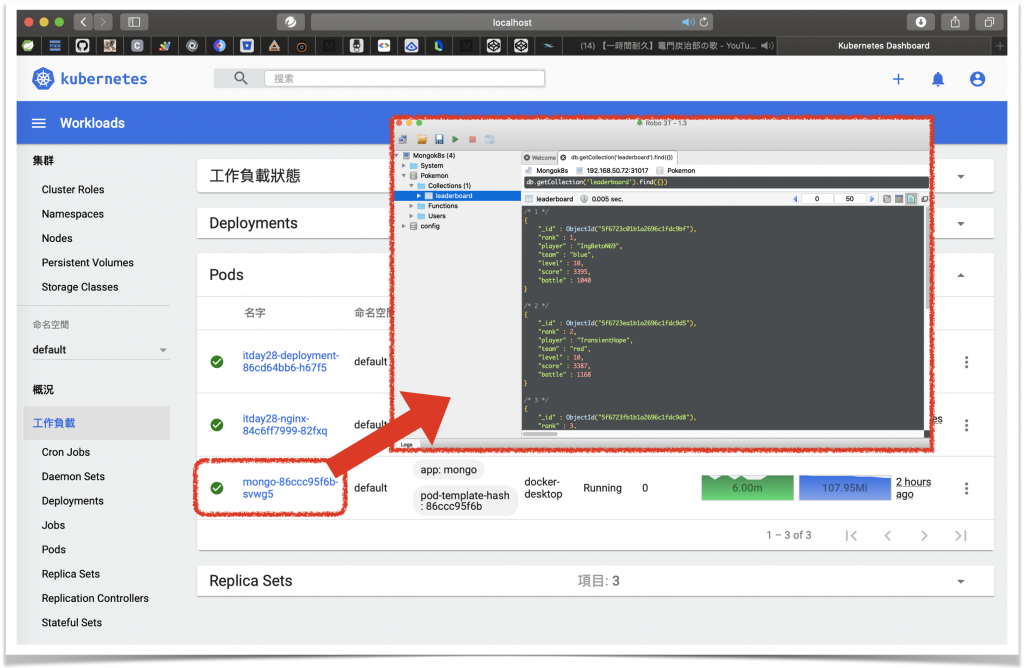Switch to the Welcome tab in Robo 3T
Screen dimensions: 1024x668
click(x=540, y=157)
